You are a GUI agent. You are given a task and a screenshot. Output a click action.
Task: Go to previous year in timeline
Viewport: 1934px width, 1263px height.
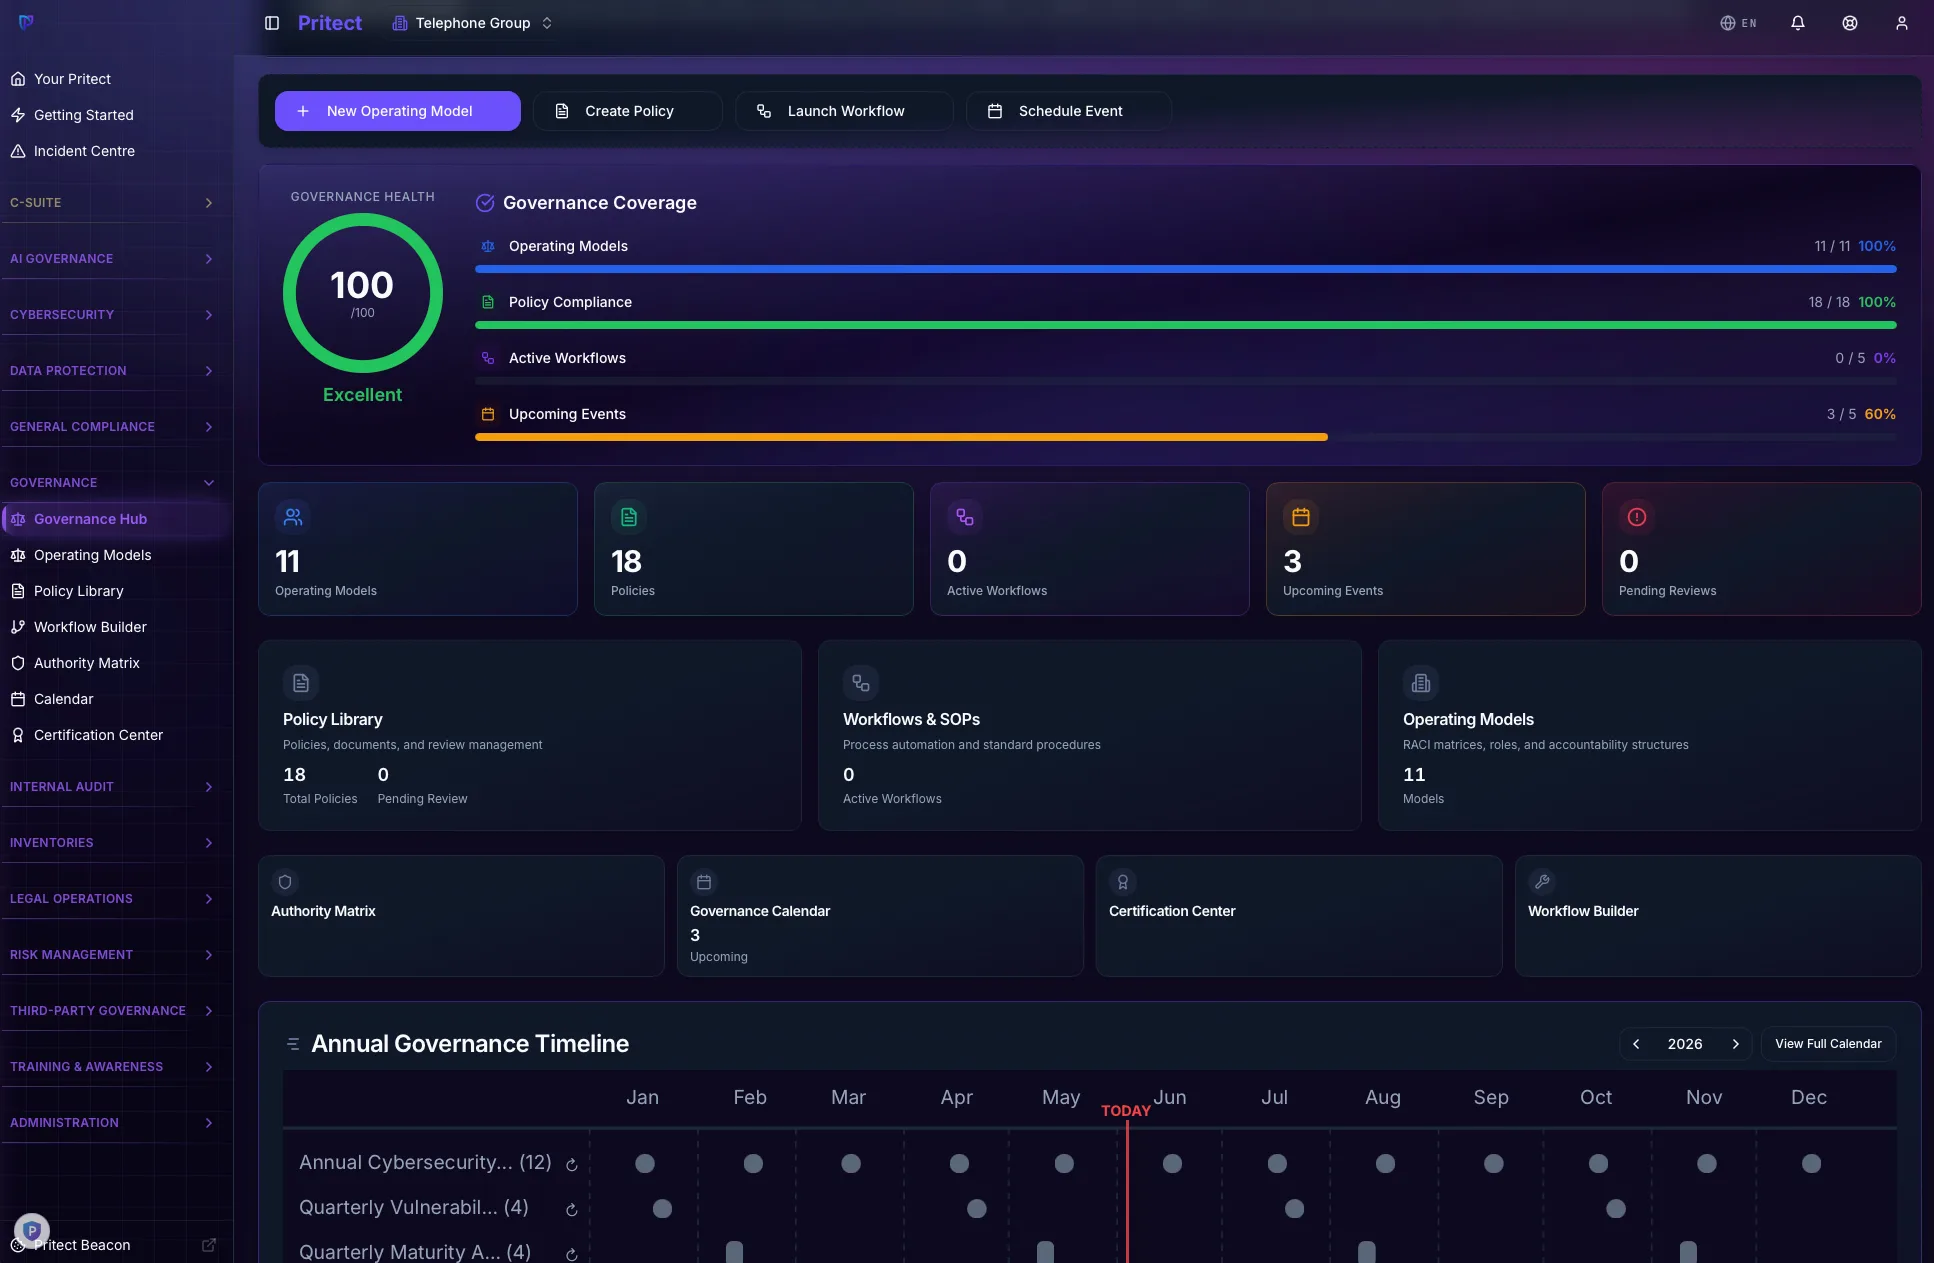click(x=1636, y=1044)
